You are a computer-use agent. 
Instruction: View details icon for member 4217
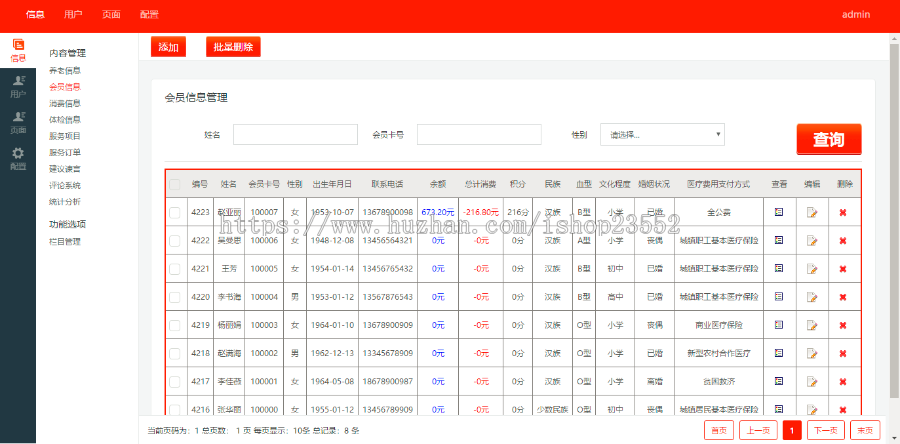779,381
